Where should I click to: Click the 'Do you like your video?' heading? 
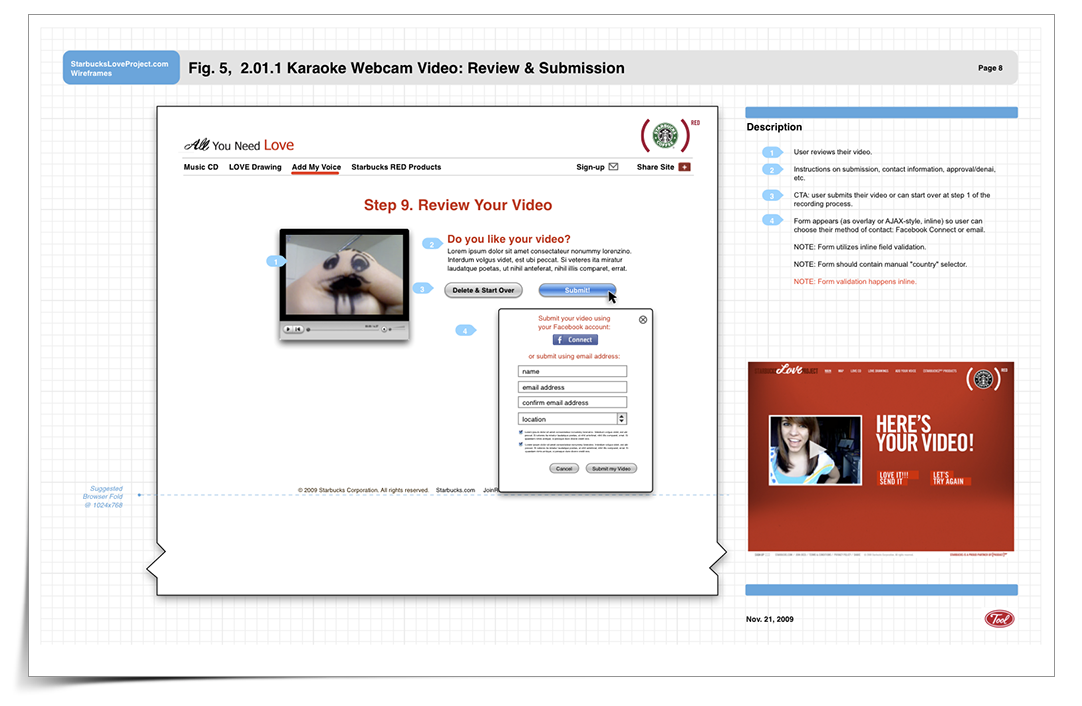[509, 239]
